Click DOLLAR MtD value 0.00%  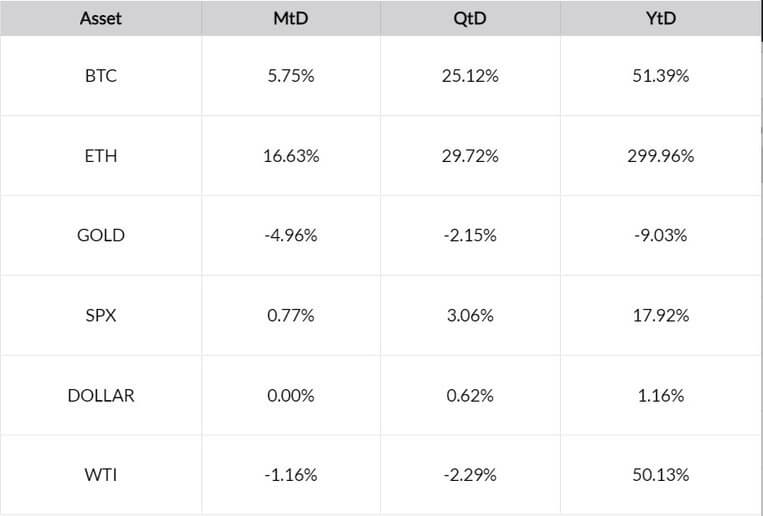tap(291, 395)
